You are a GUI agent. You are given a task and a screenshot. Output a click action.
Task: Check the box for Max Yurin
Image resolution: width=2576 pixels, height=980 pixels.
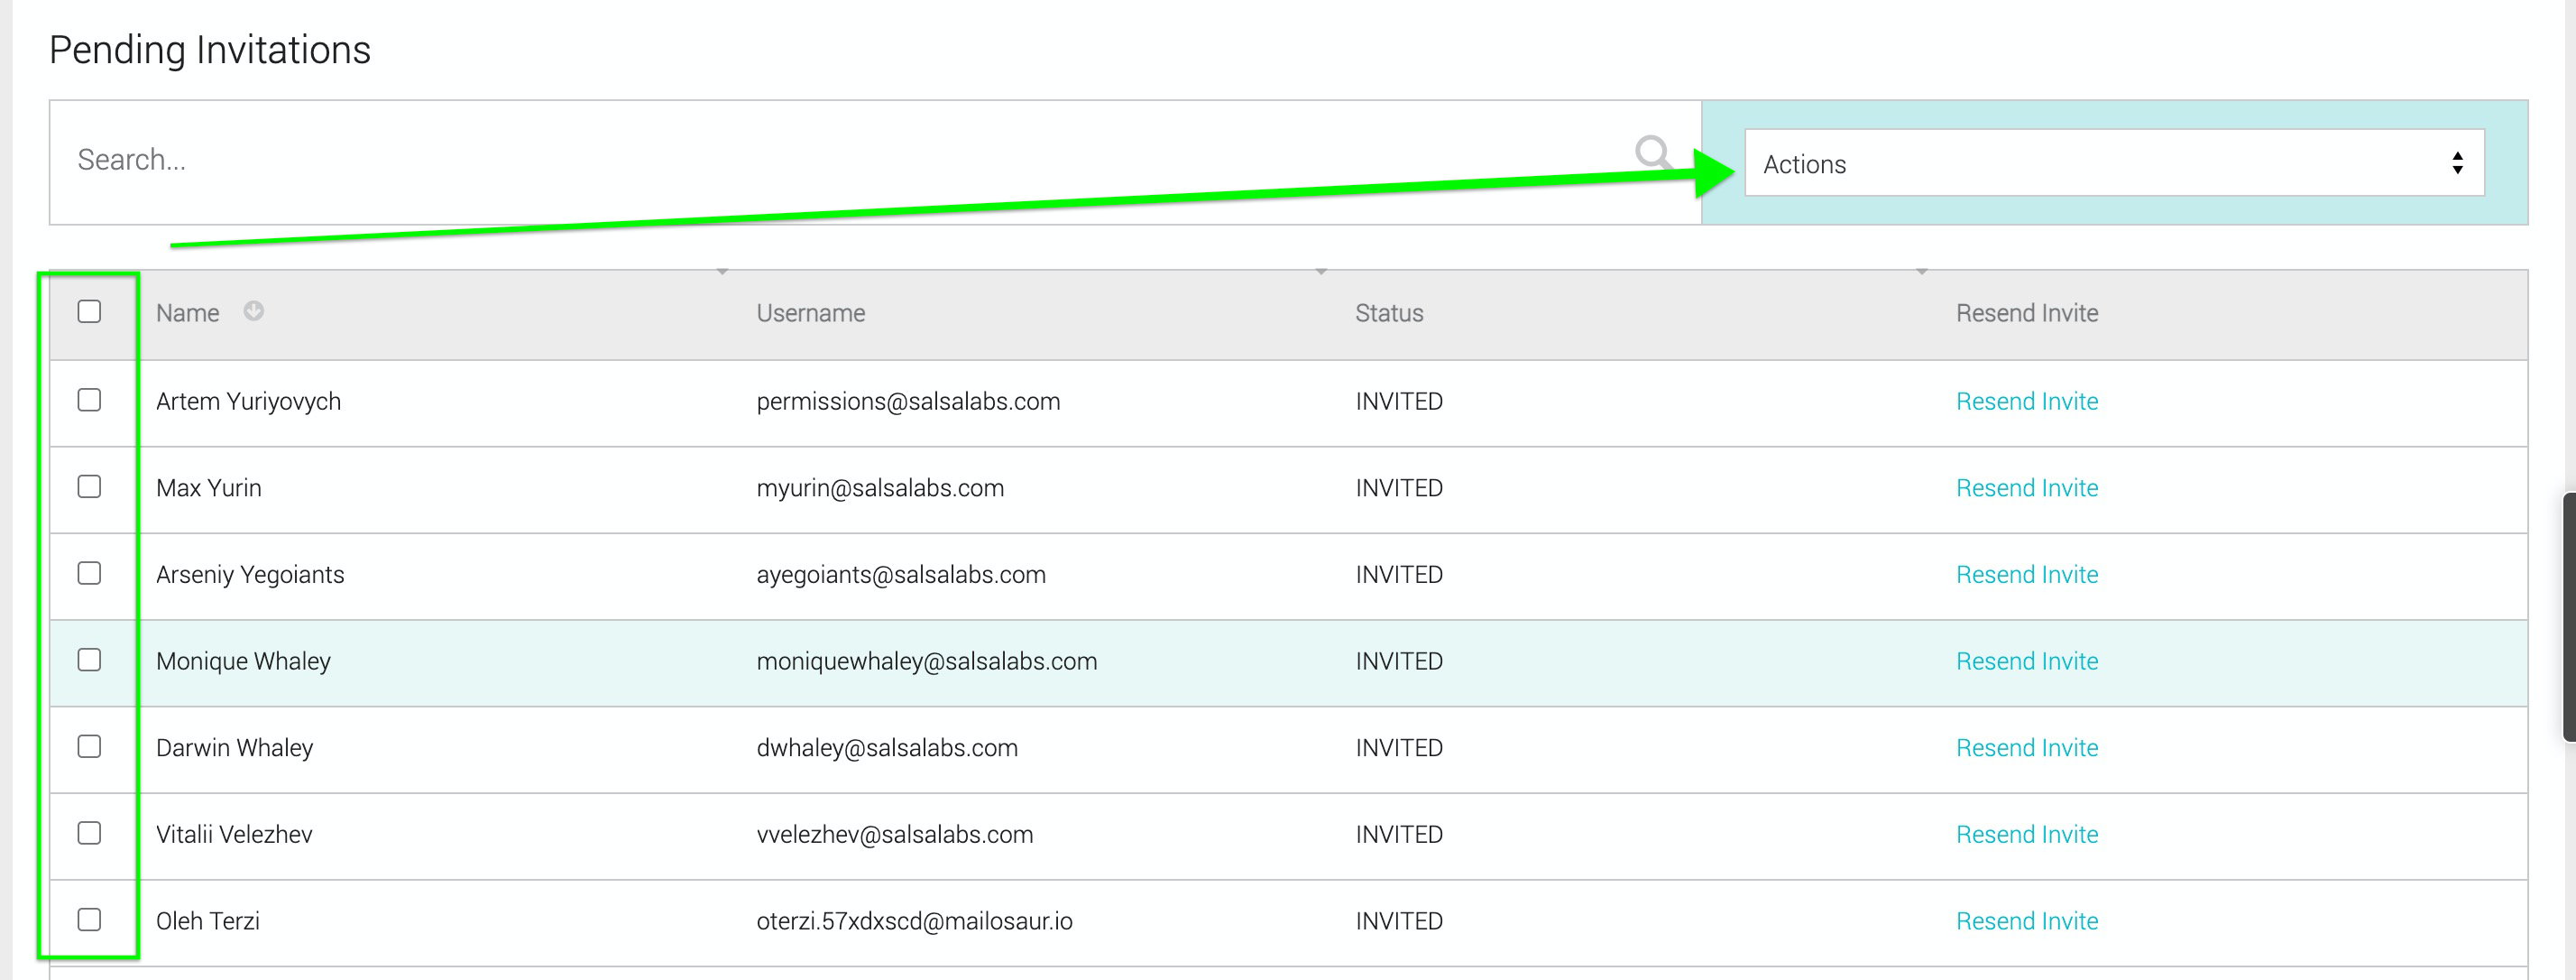point(89,487)
